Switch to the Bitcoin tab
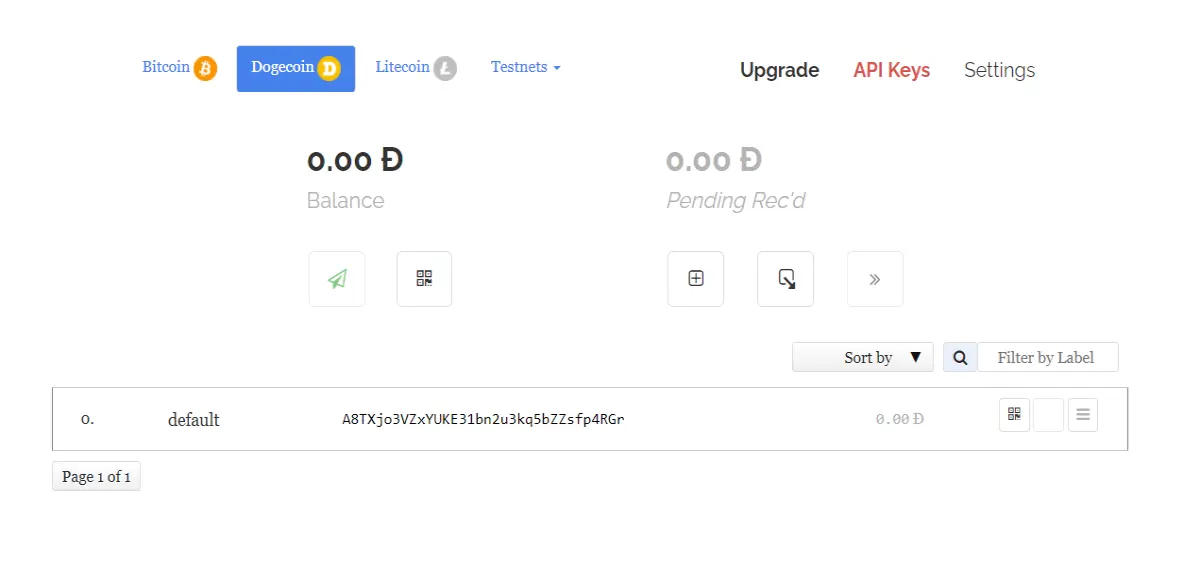 pos(179,68)
